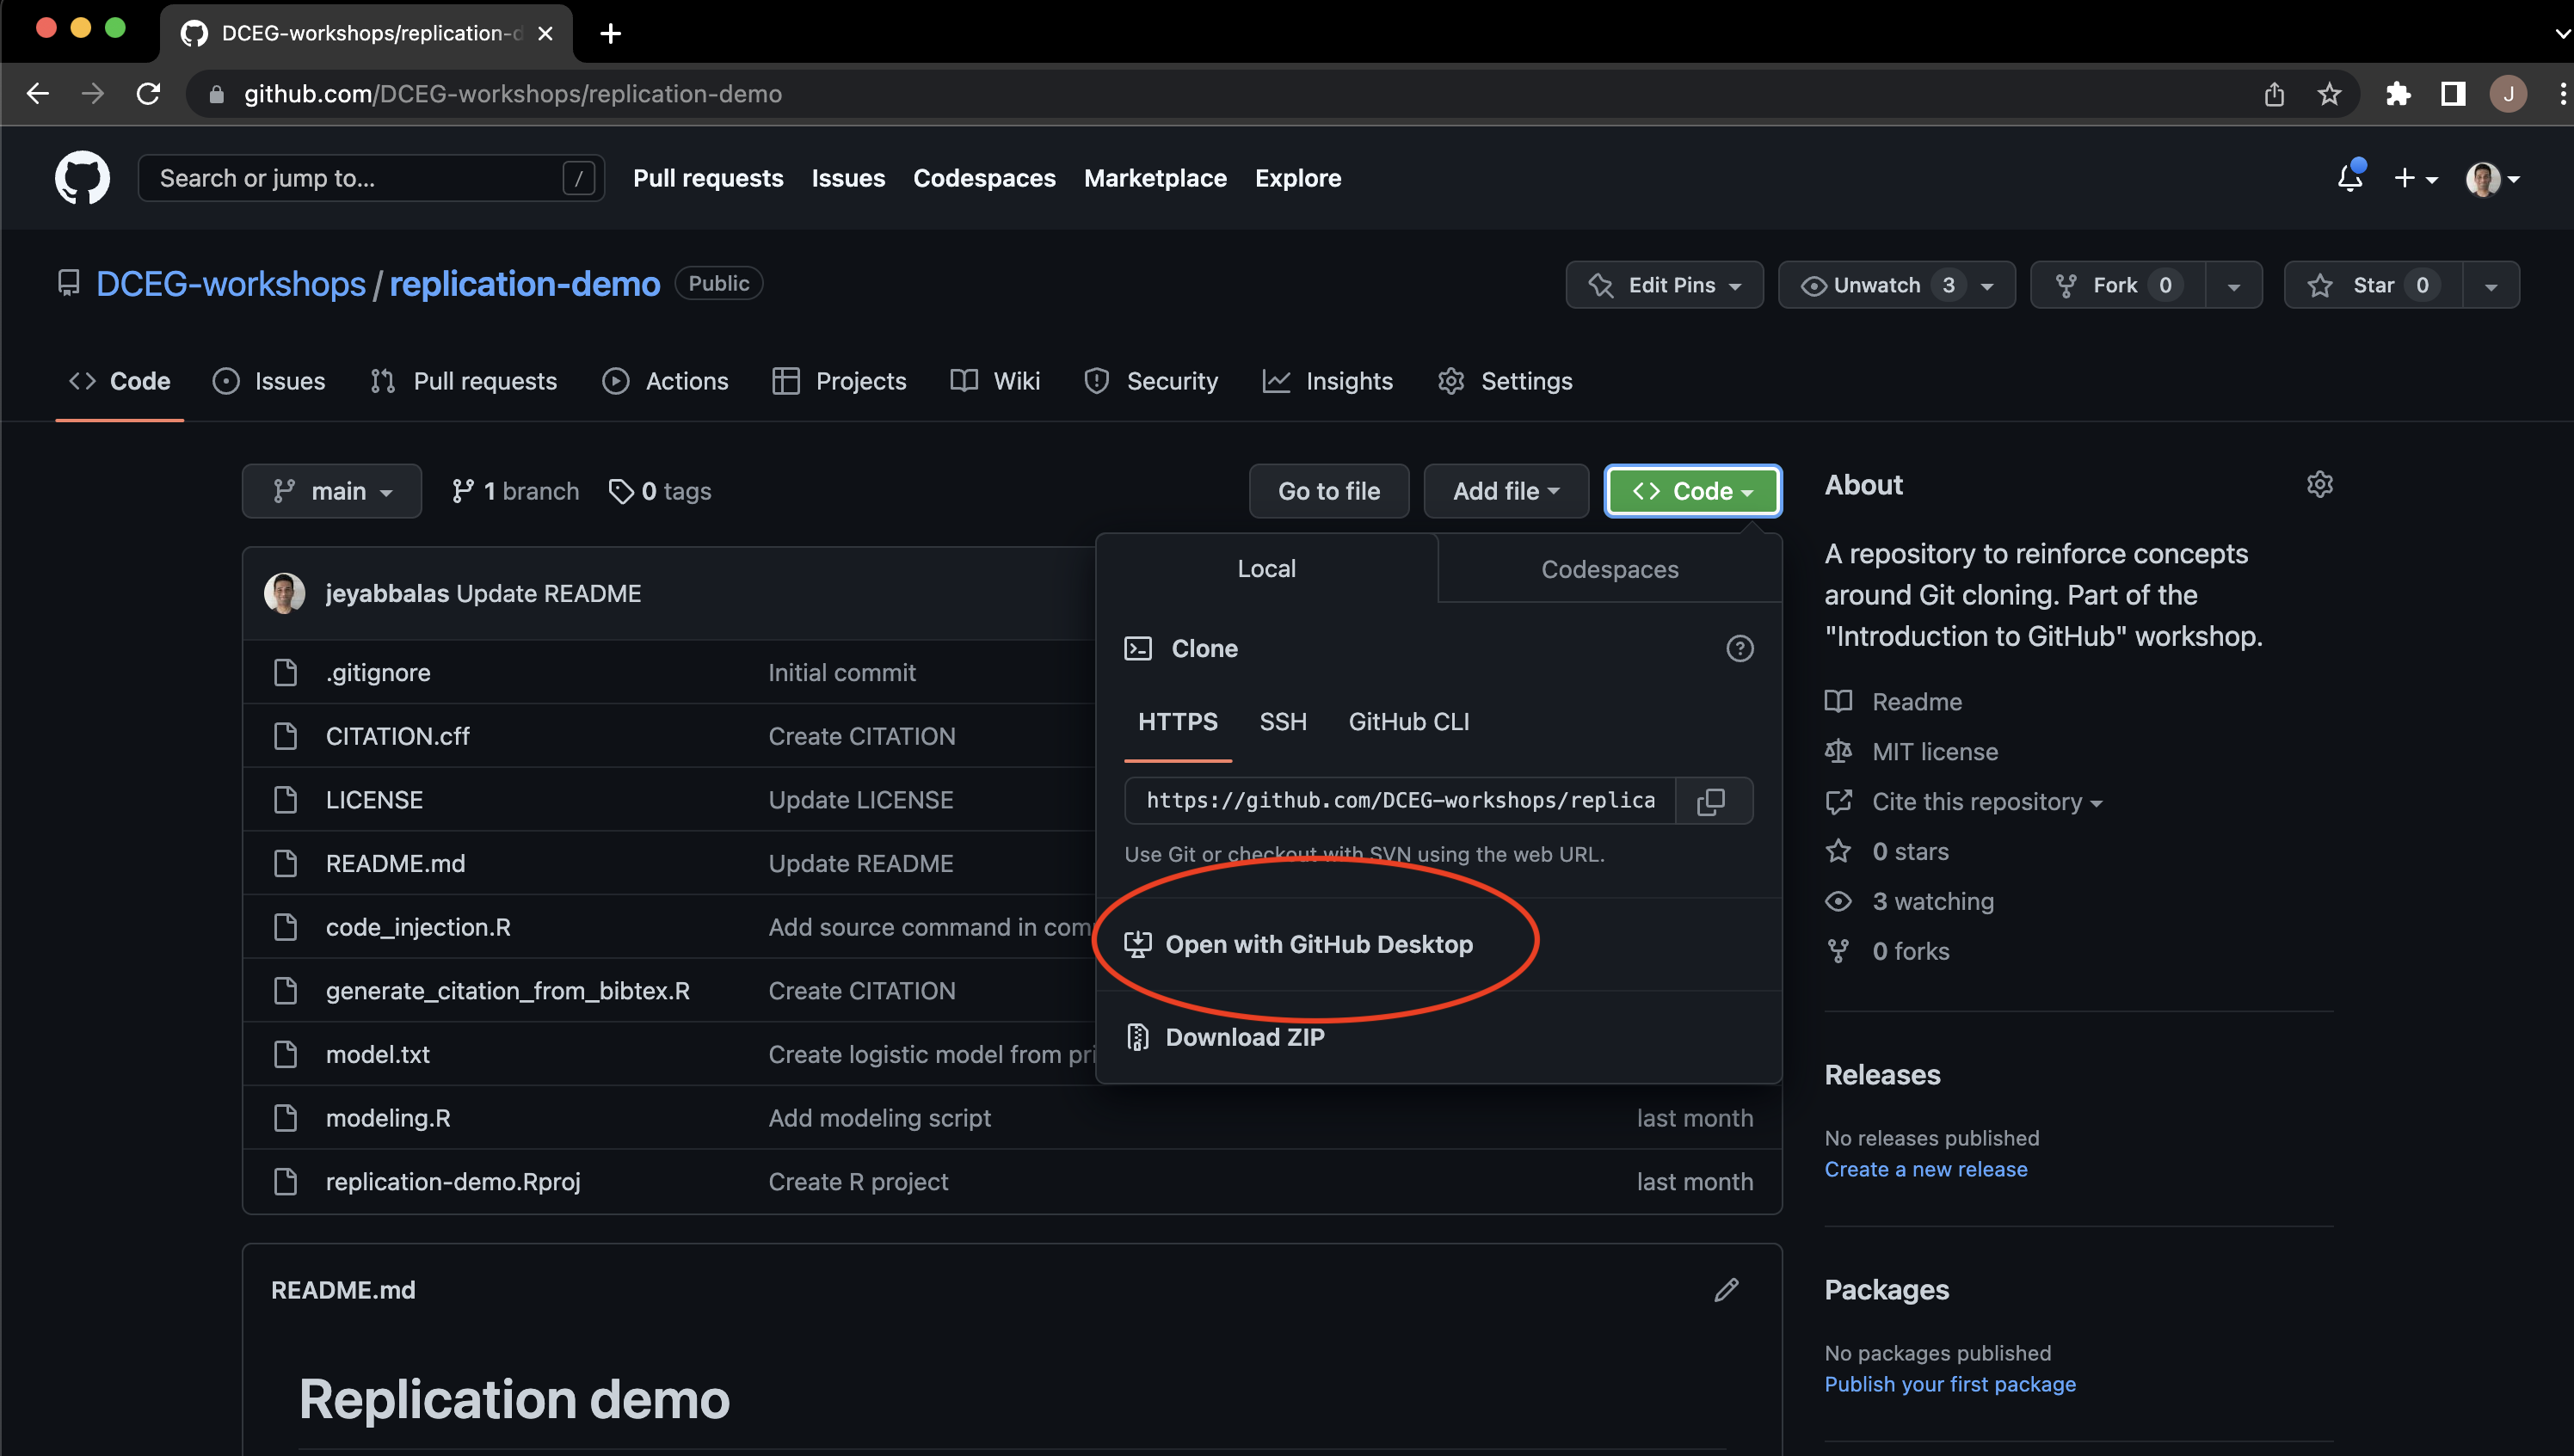2574x1456 pixels.
Task: Select the GitHub CLI clone option
Action: [1408, 722]
